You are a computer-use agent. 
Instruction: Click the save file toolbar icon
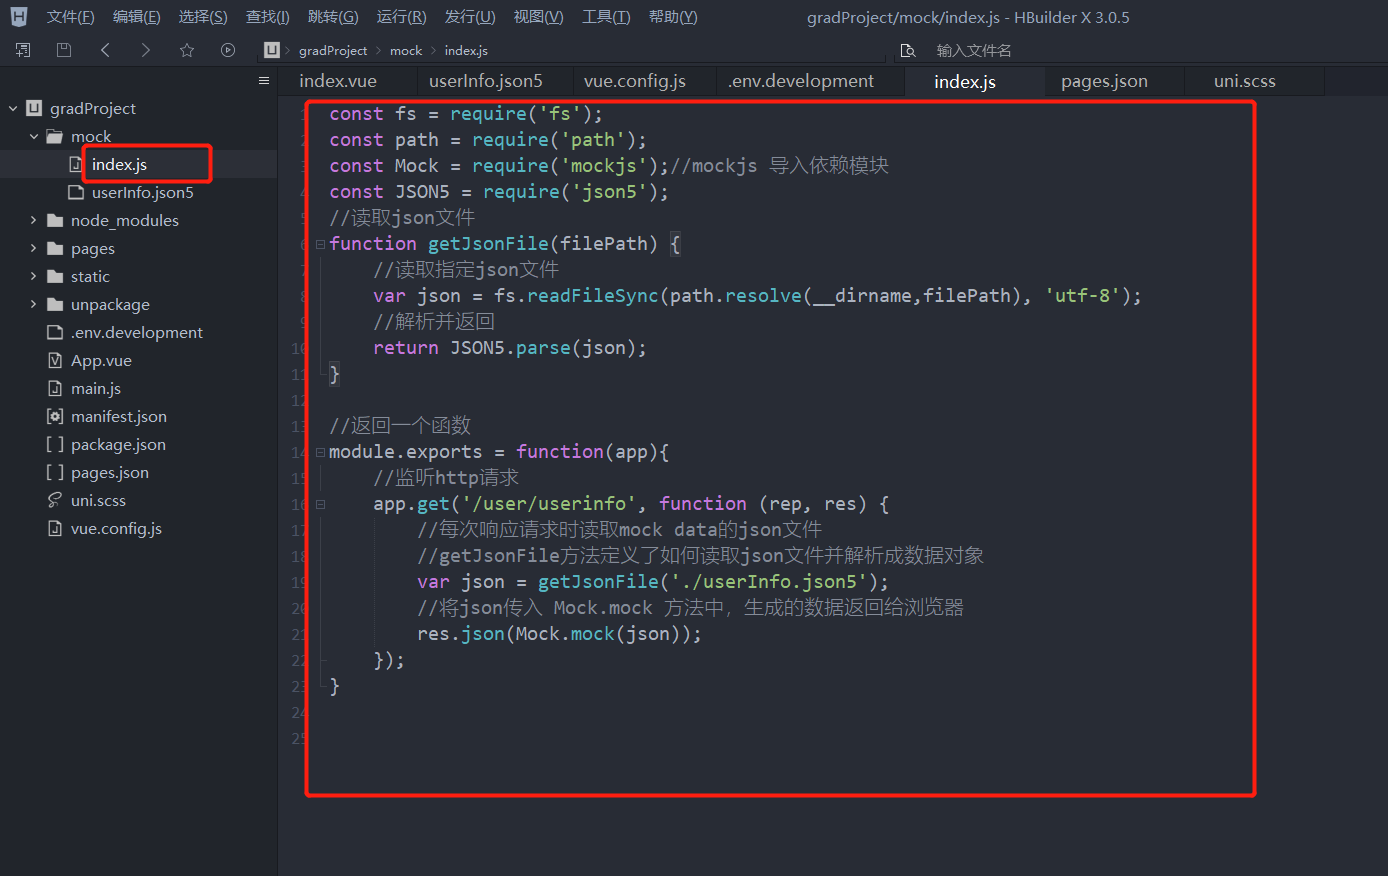[x=64, y=50]
